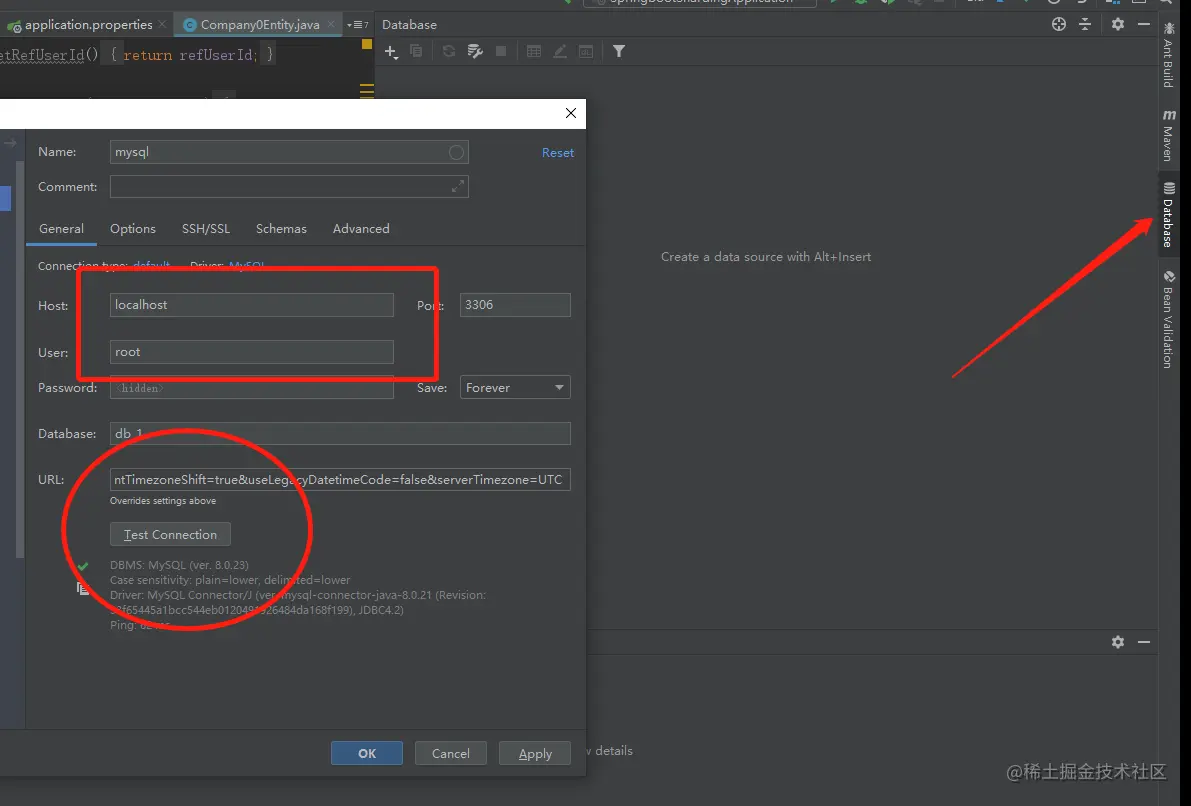Click the gear icon in the lower panel
Viewport: 1191px width, 806px height.
tap(1118, 642)
